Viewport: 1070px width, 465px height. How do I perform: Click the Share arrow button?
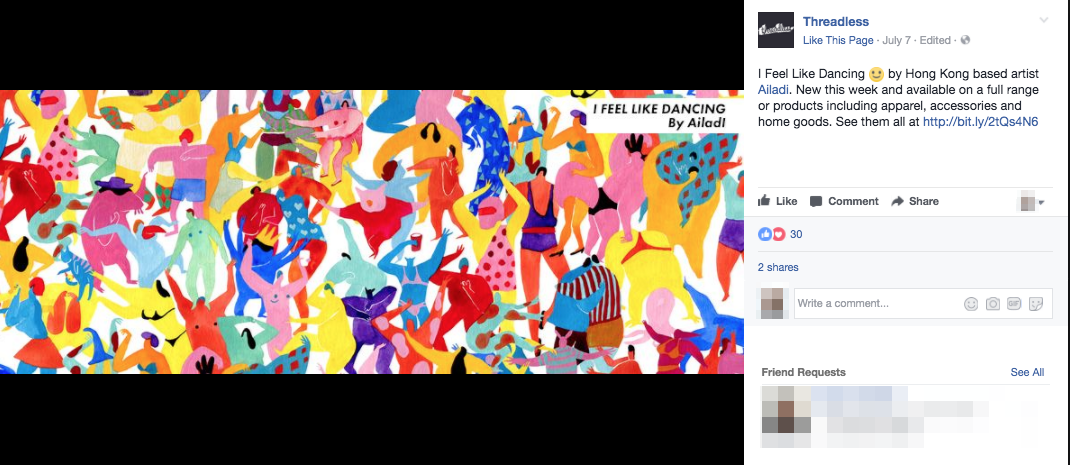tap(915, 201)
